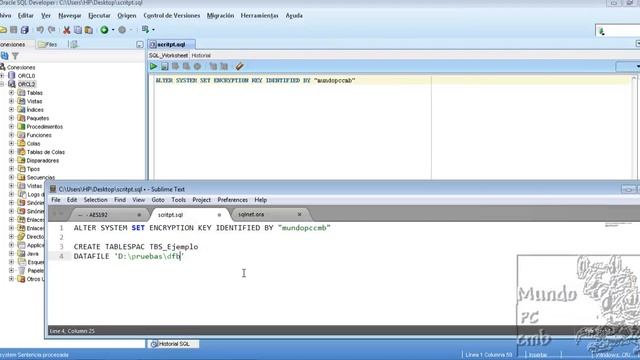Open a new SQL Worksheet with the toolbar icon
This screenshot has height=360, width=640.
145,29
